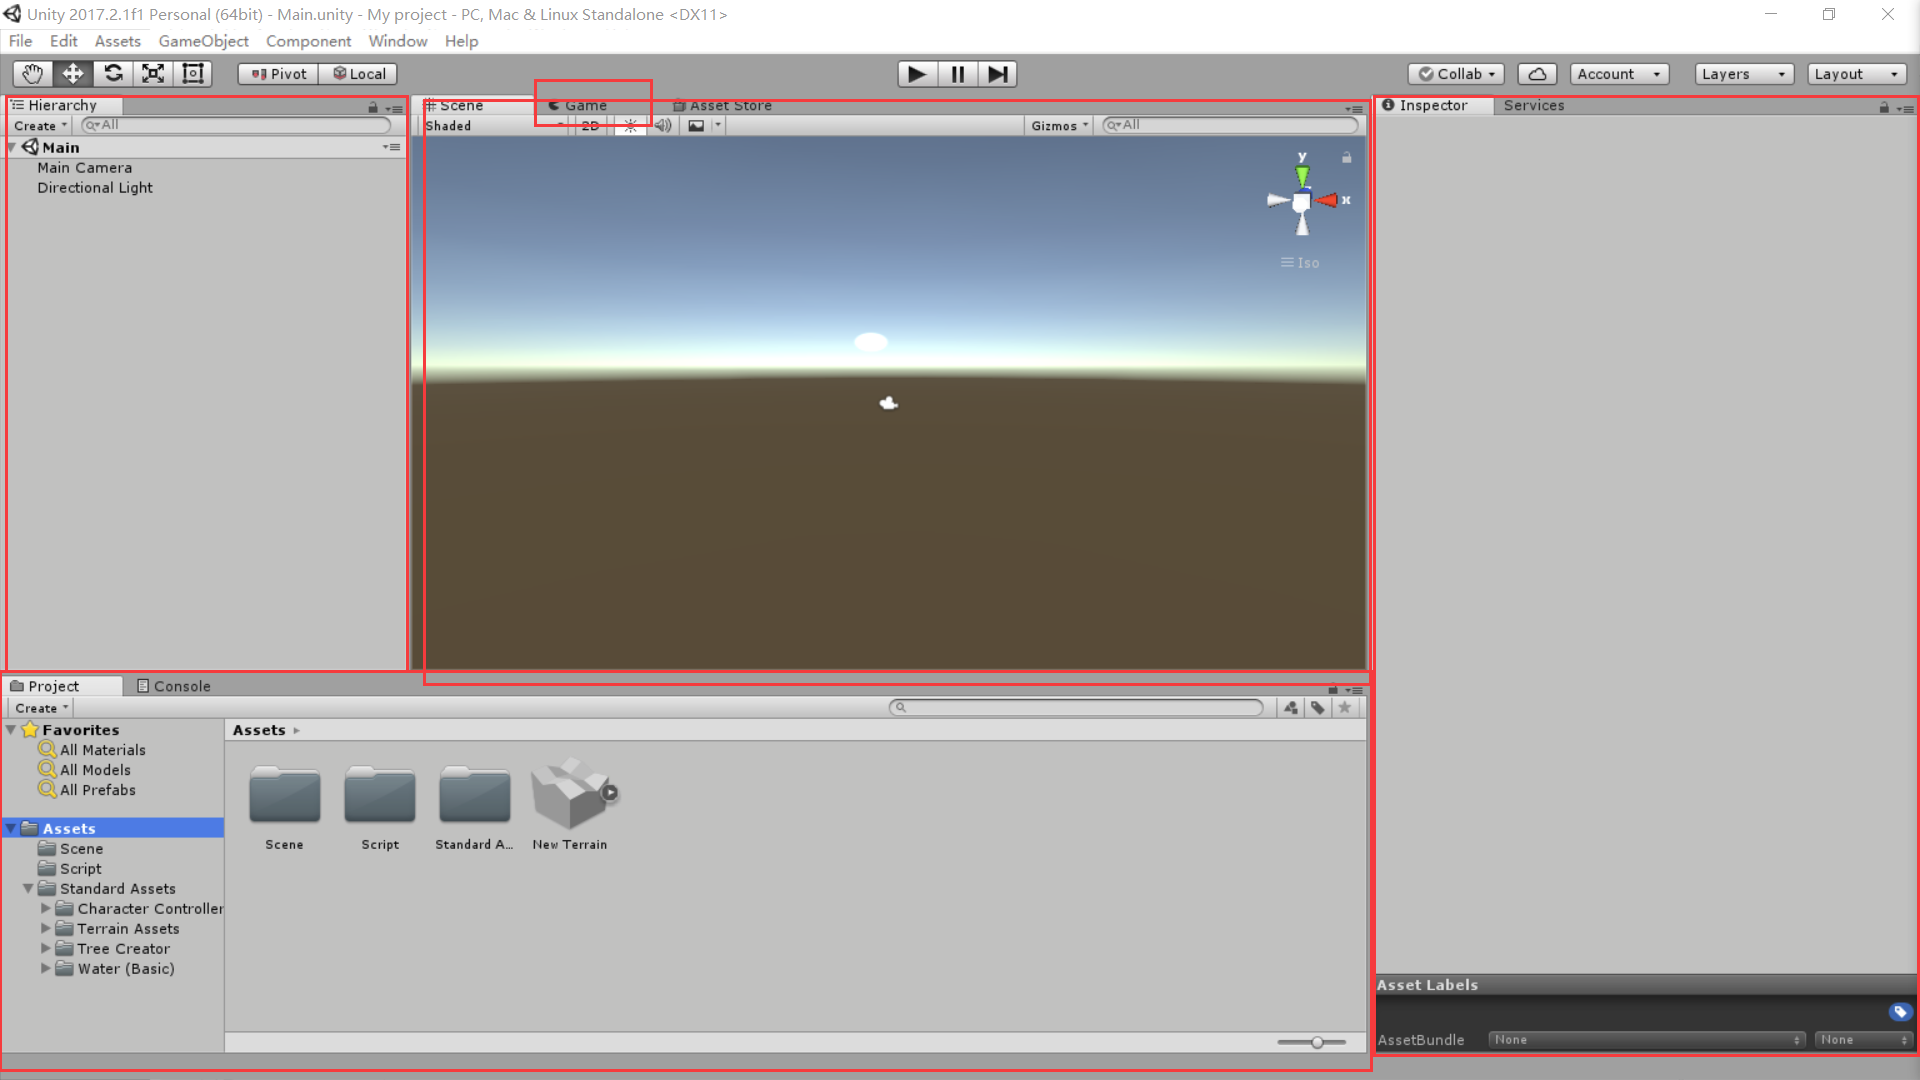Select the New Terrain asset thumbnail
The image size is (1920, 1080).
570,795
